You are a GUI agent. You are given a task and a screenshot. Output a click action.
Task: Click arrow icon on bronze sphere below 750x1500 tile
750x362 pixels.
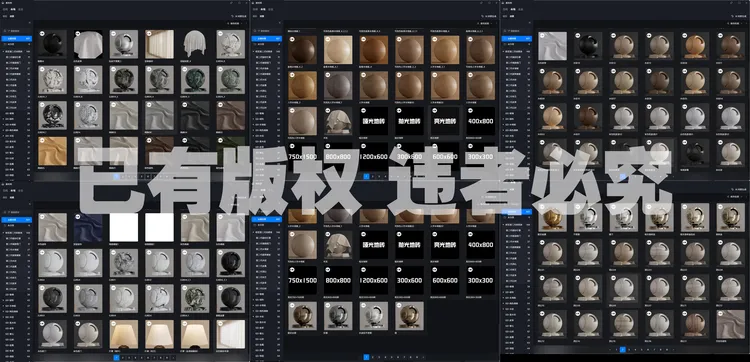pos(291,305)
